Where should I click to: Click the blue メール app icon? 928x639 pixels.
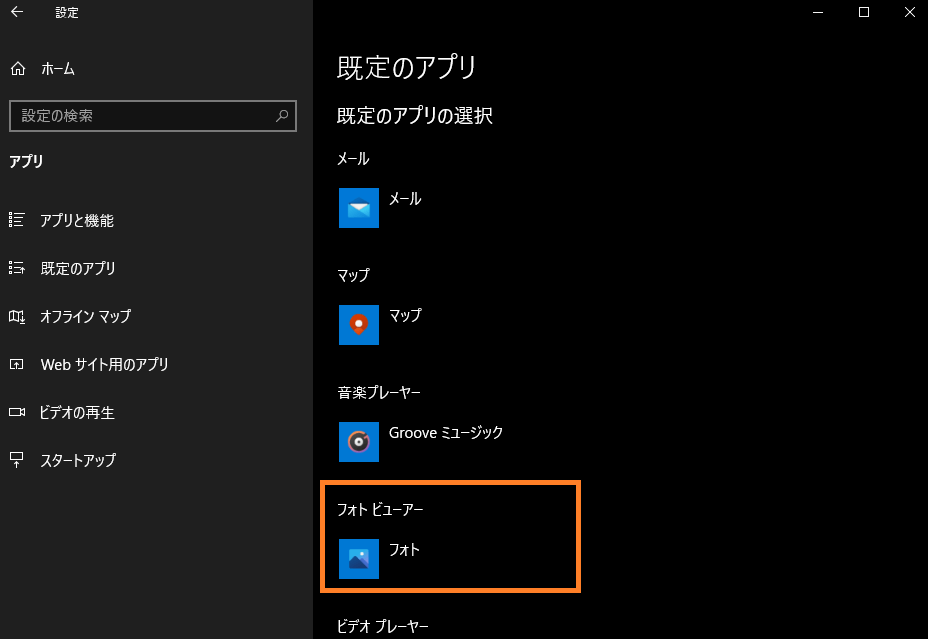pyautogui.click(x=359, y=208)
